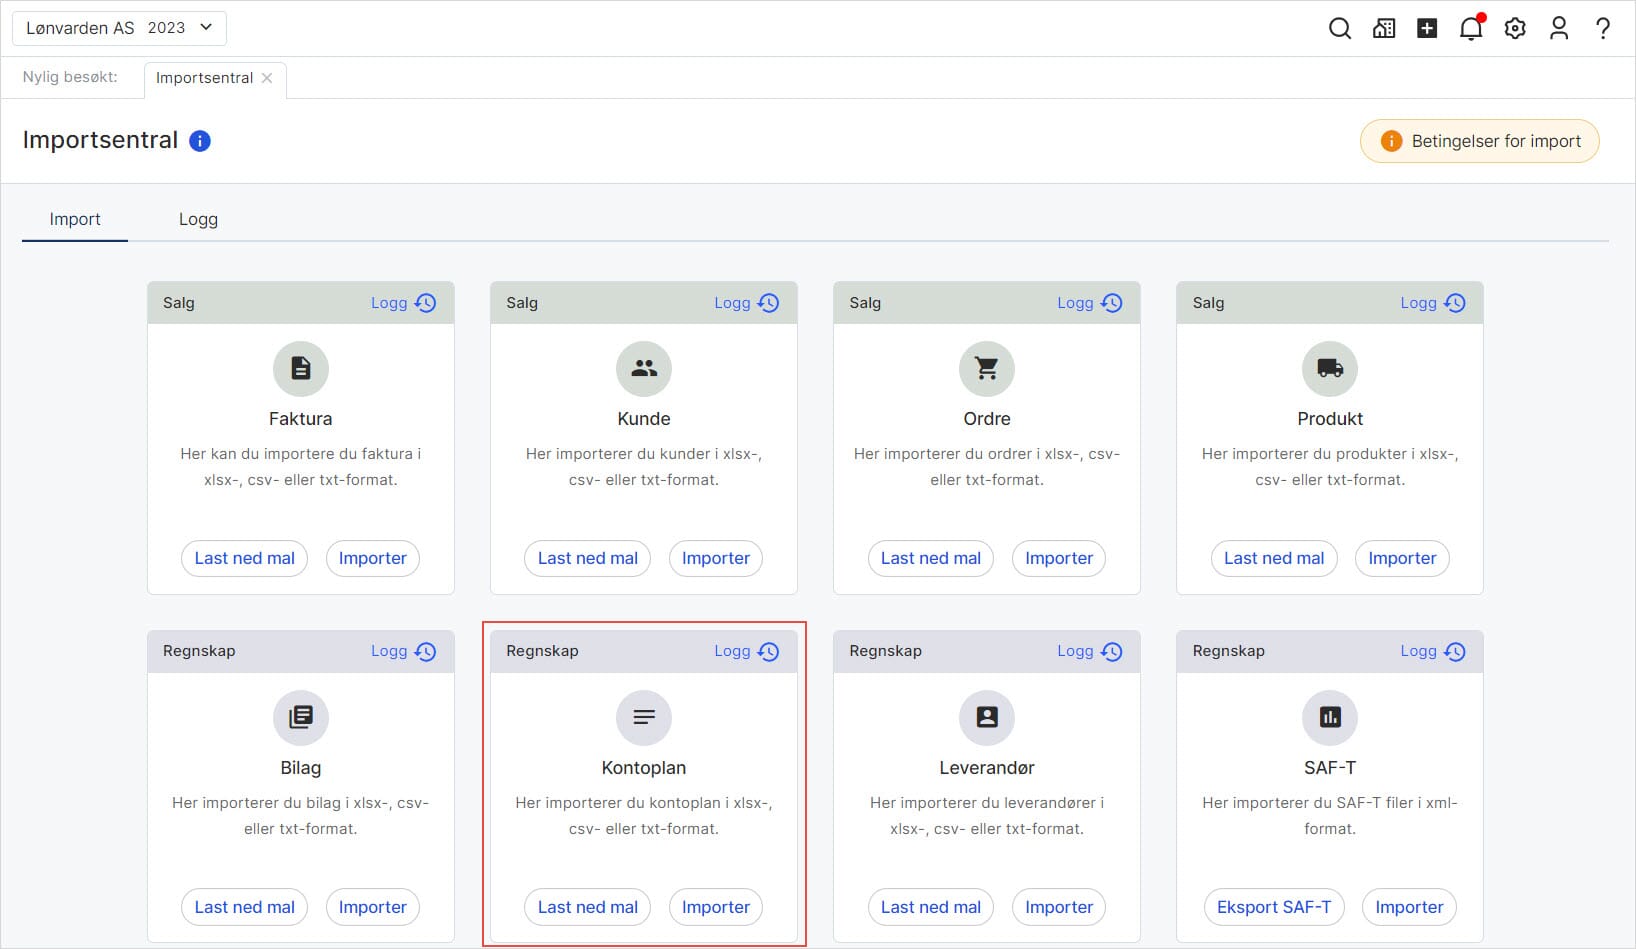
Task: Click the SAF-T chart icon
Action: click(x=1329, y=717)
